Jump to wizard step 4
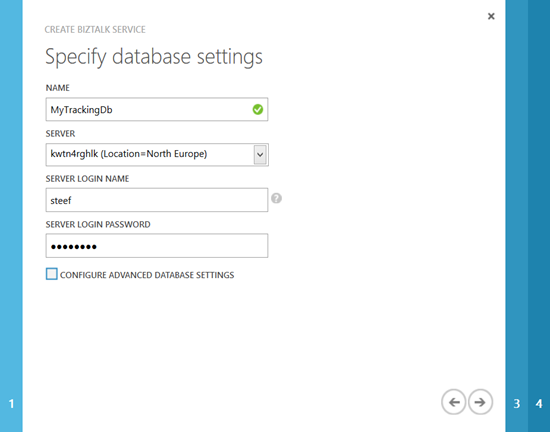Image resolution: width=550 pixels, height=432 pixels. (x=539, y=404)
